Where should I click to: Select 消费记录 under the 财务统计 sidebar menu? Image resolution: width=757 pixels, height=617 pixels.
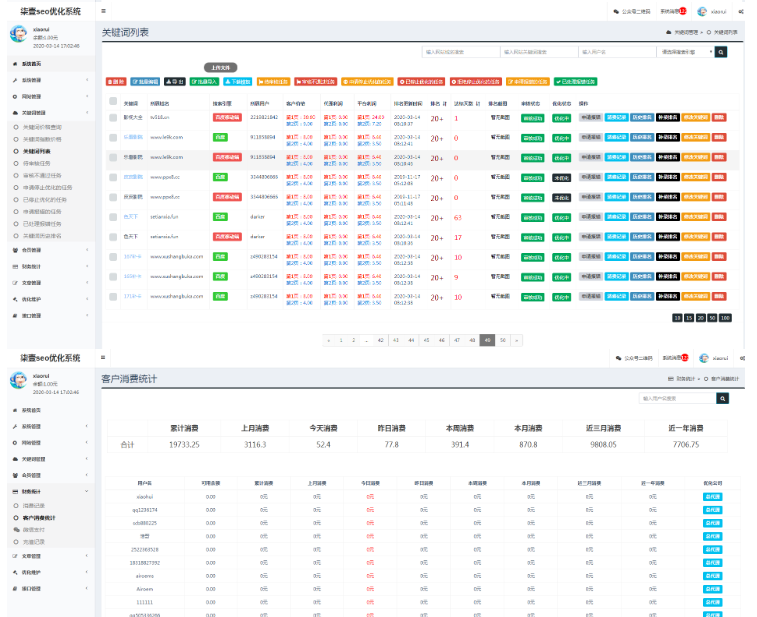[x=35, y=505]
